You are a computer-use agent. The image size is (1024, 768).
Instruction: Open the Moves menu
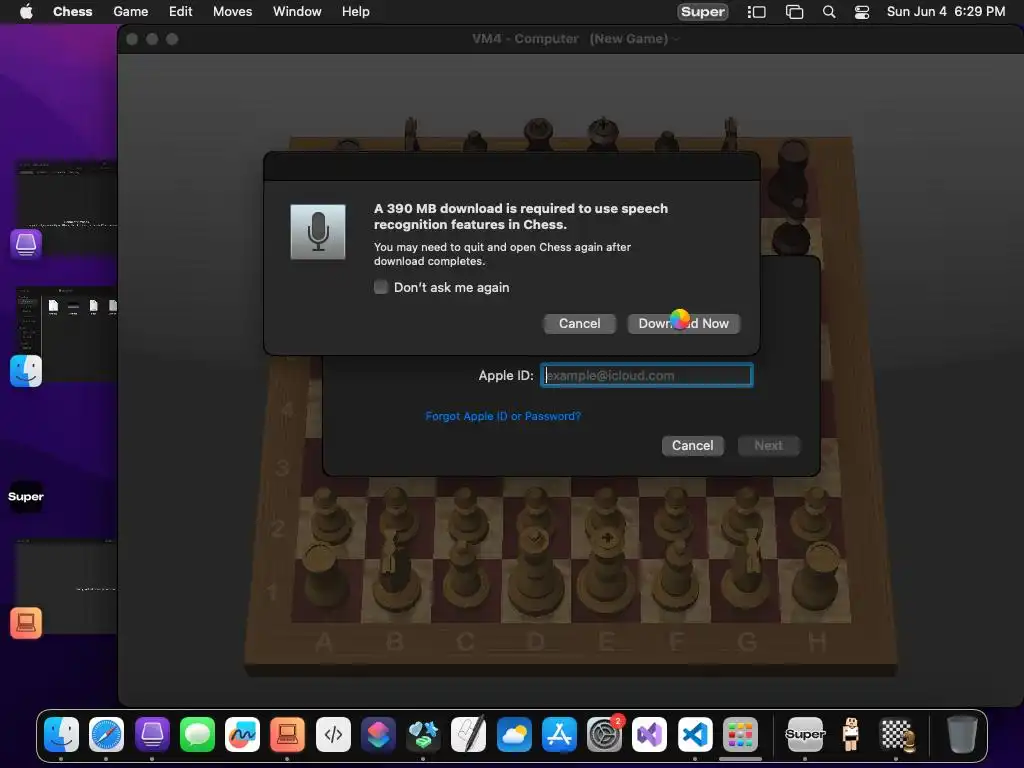[x=232, y=12]
